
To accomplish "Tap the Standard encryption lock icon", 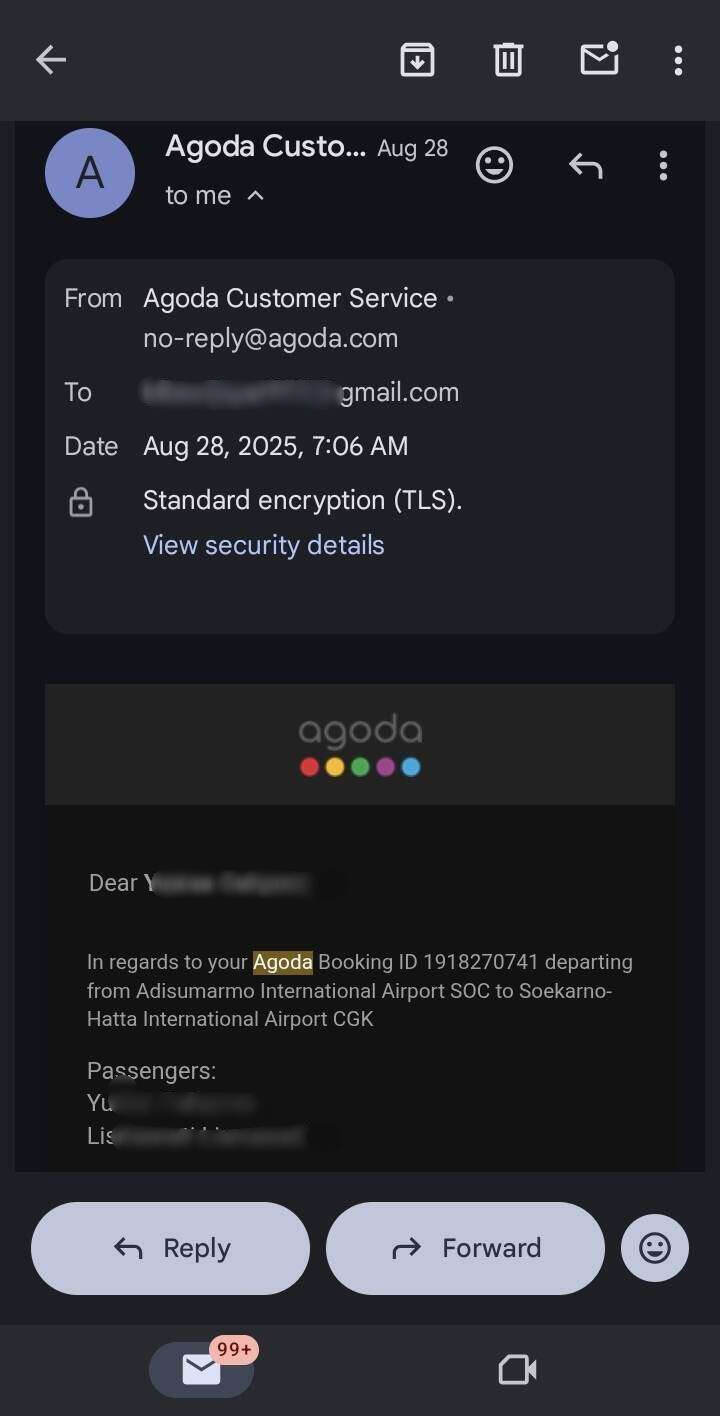I will [81, 502].
